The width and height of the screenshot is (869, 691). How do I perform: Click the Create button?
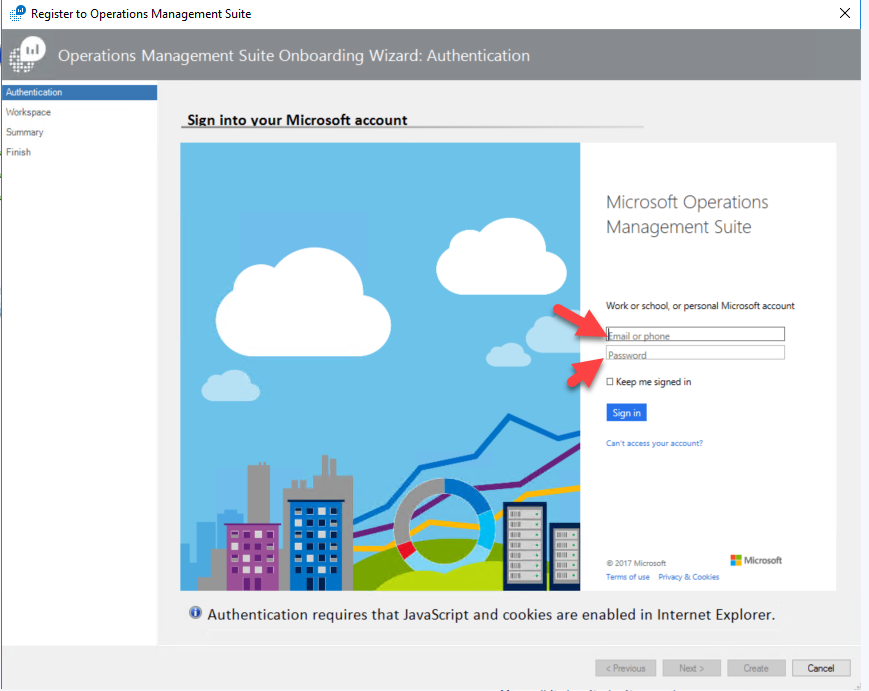point(756,668)
